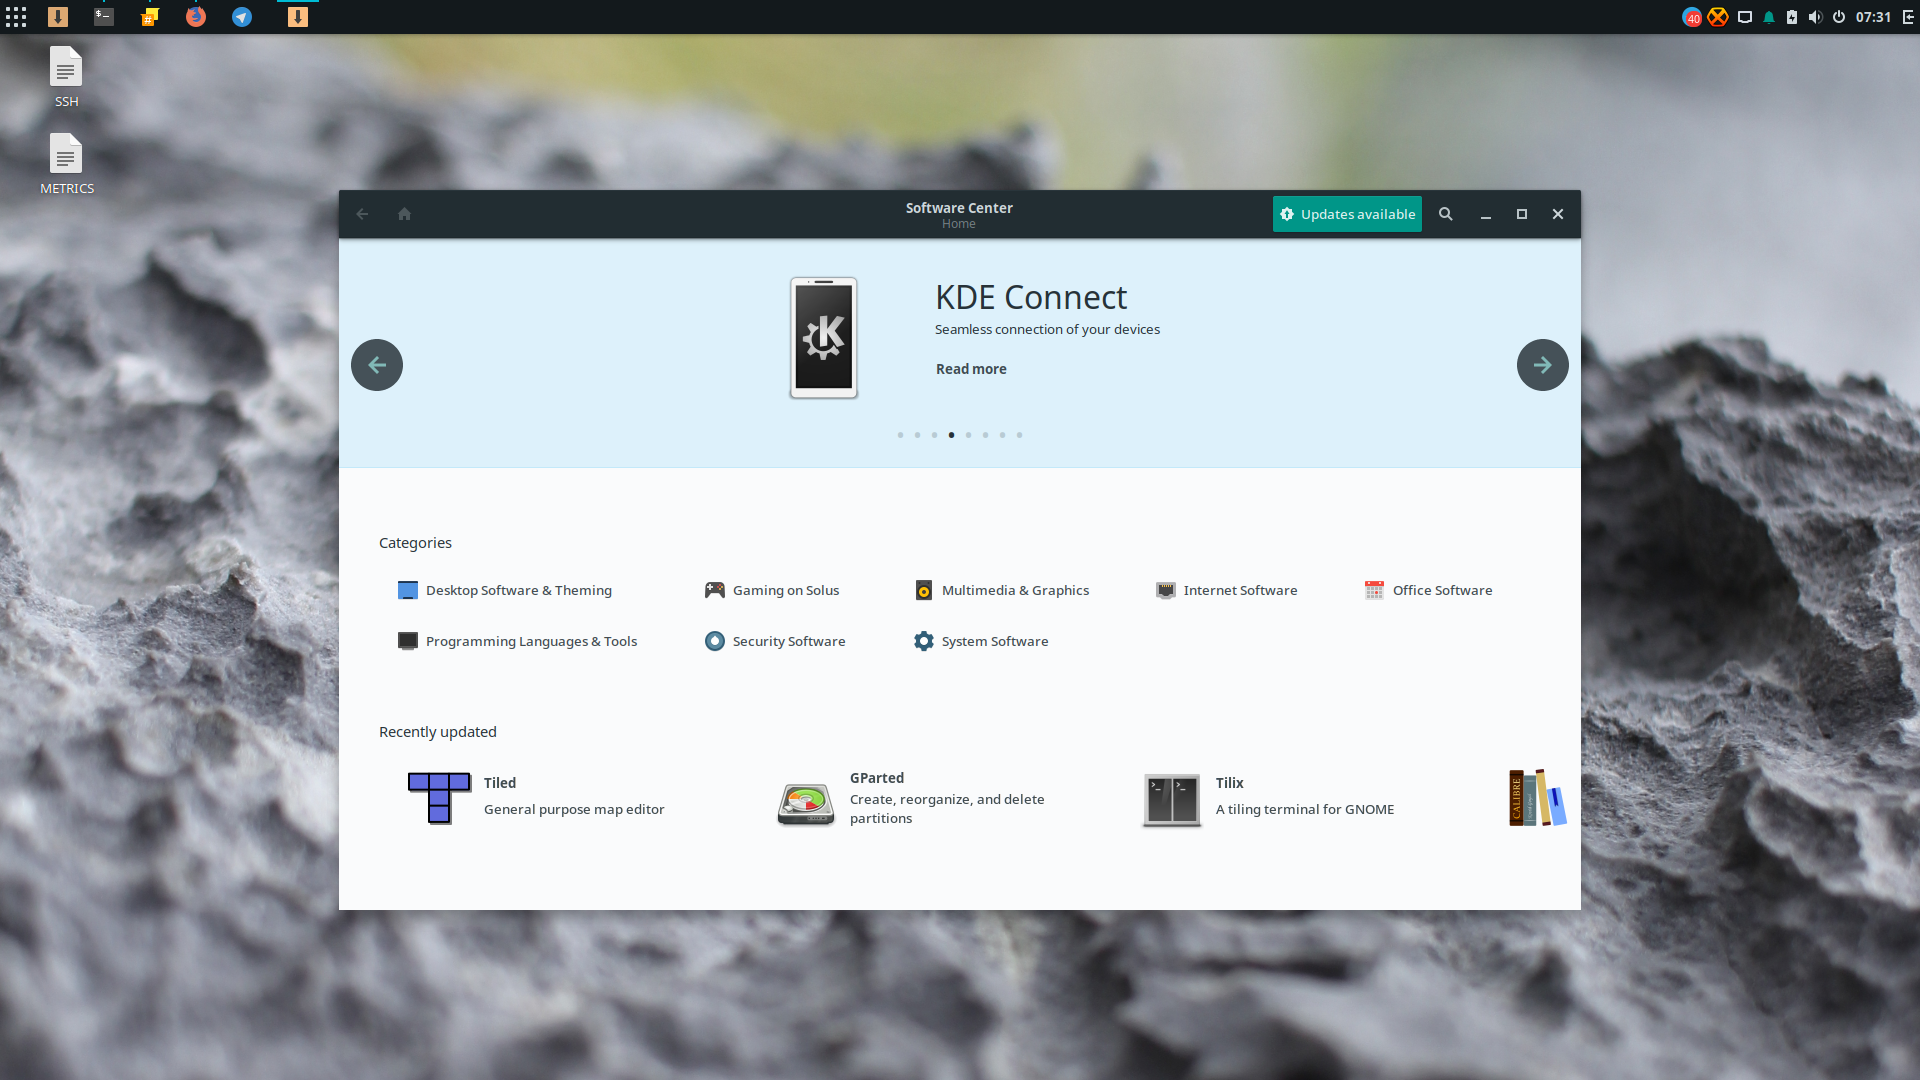Click the Security Software shield icon

tap(714, 641)
